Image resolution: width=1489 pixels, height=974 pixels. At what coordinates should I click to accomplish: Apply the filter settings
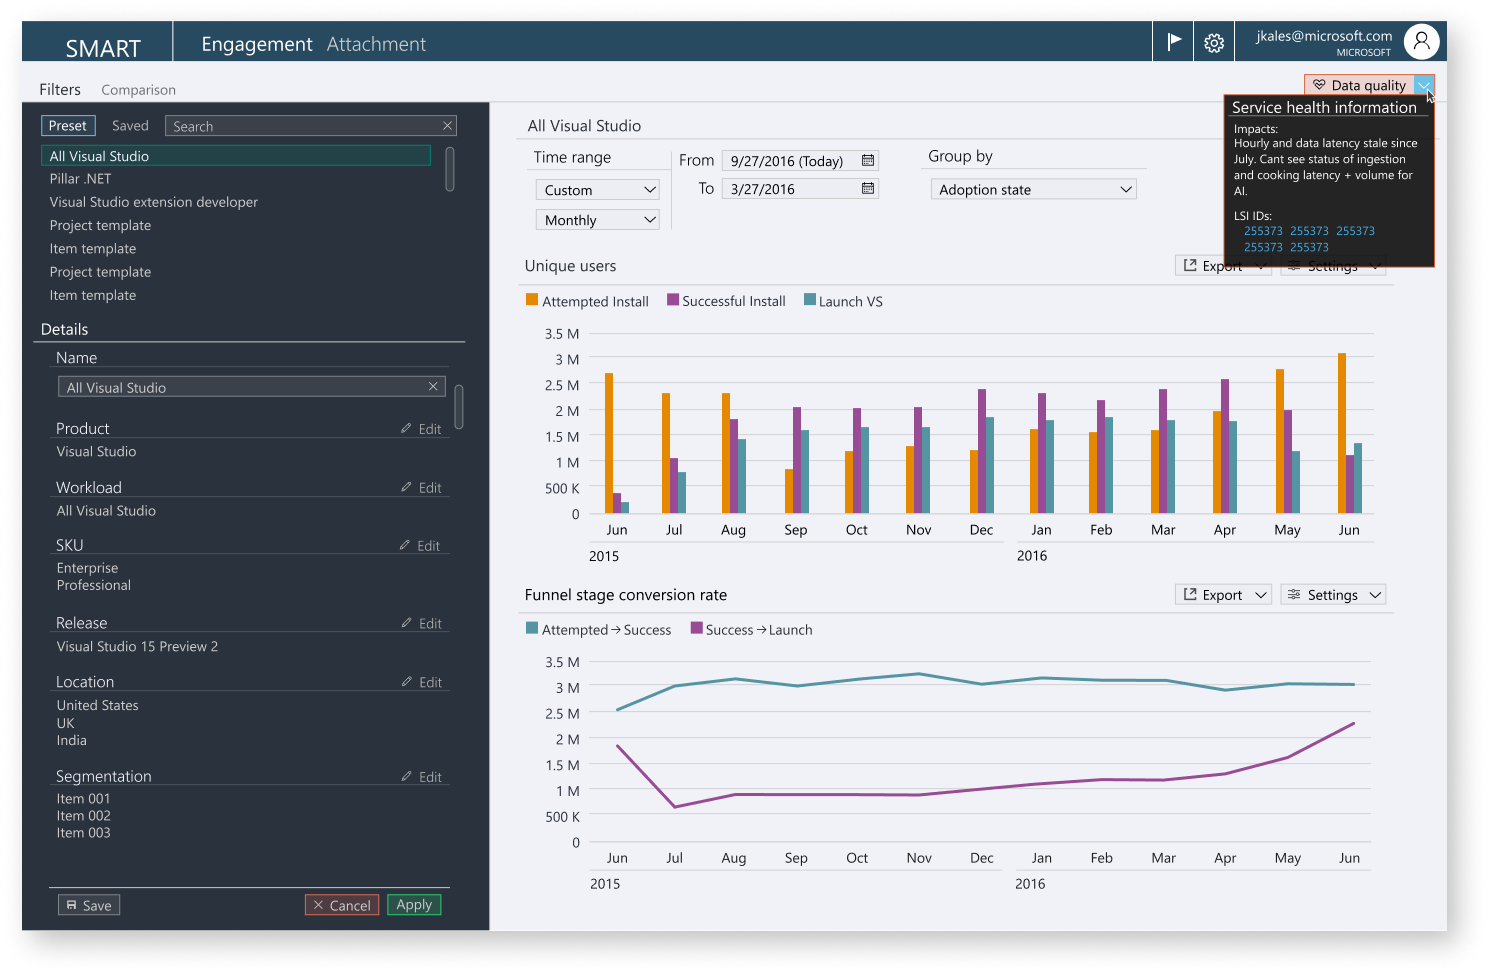click(x=414, y=904)
